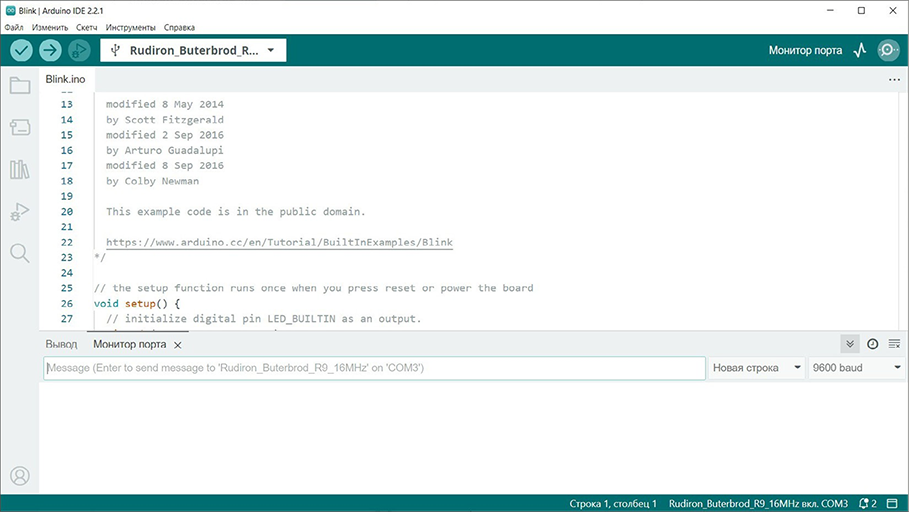Viewport: 909px width, 512px height.
Task: Open the Serial Plotter waveform icon
Action: pyautogui.click(x=860, y=50)
